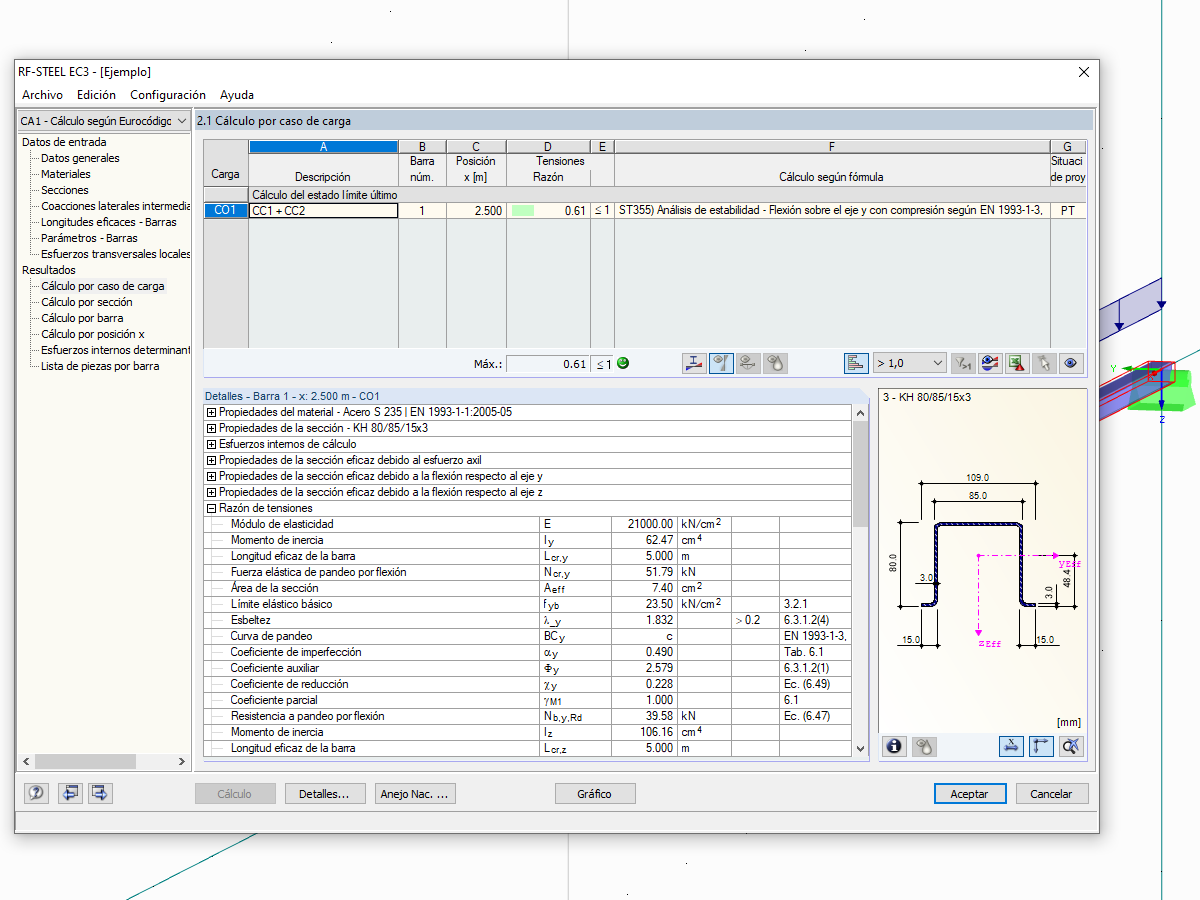
Task: Click the colored results display icon
Action: point(990,364)
